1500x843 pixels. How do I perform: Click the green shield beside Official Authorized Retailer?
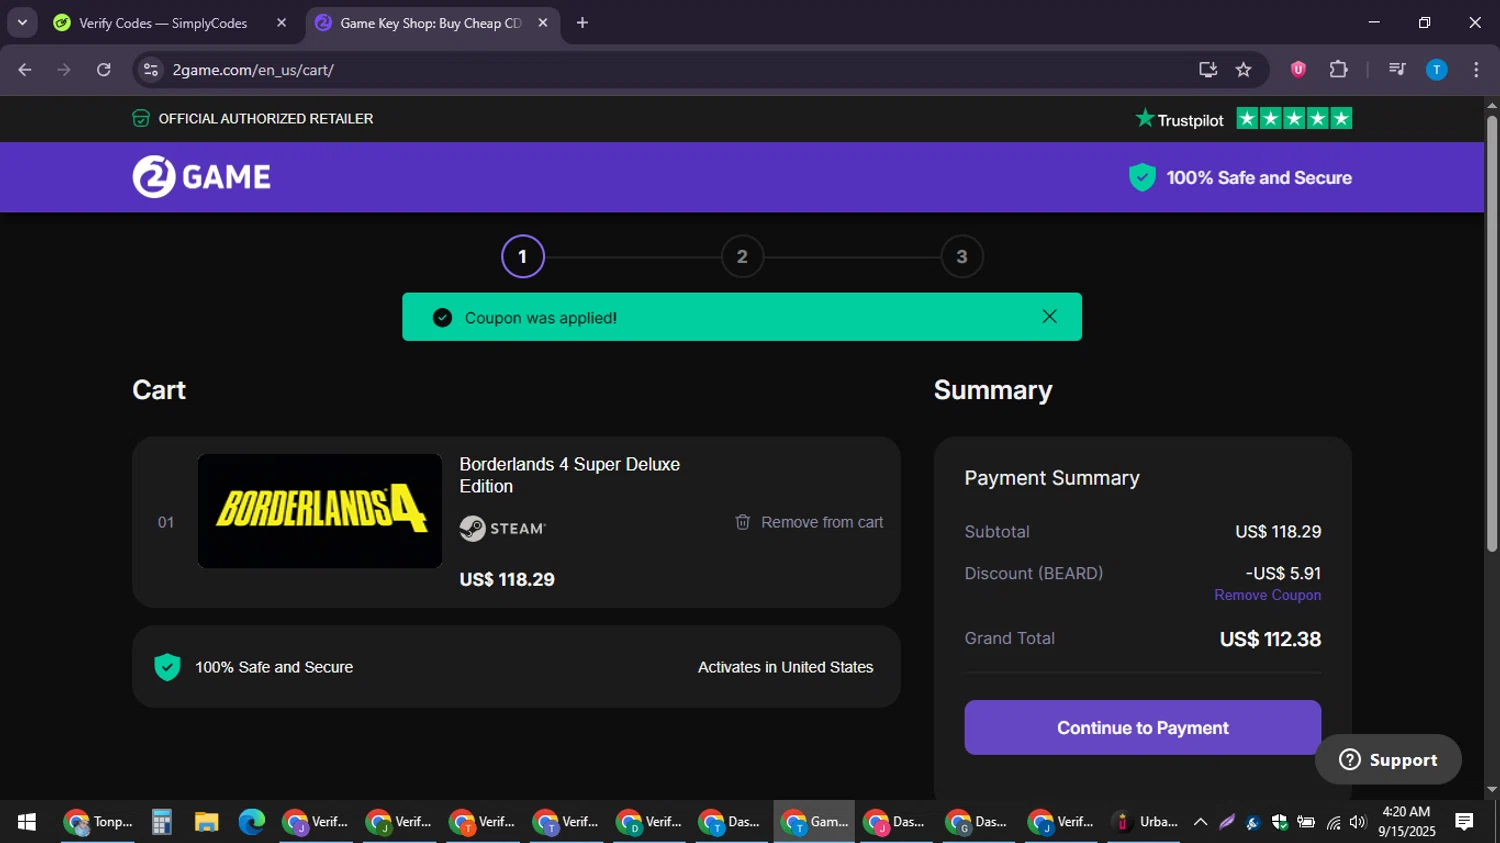(141, 119)
